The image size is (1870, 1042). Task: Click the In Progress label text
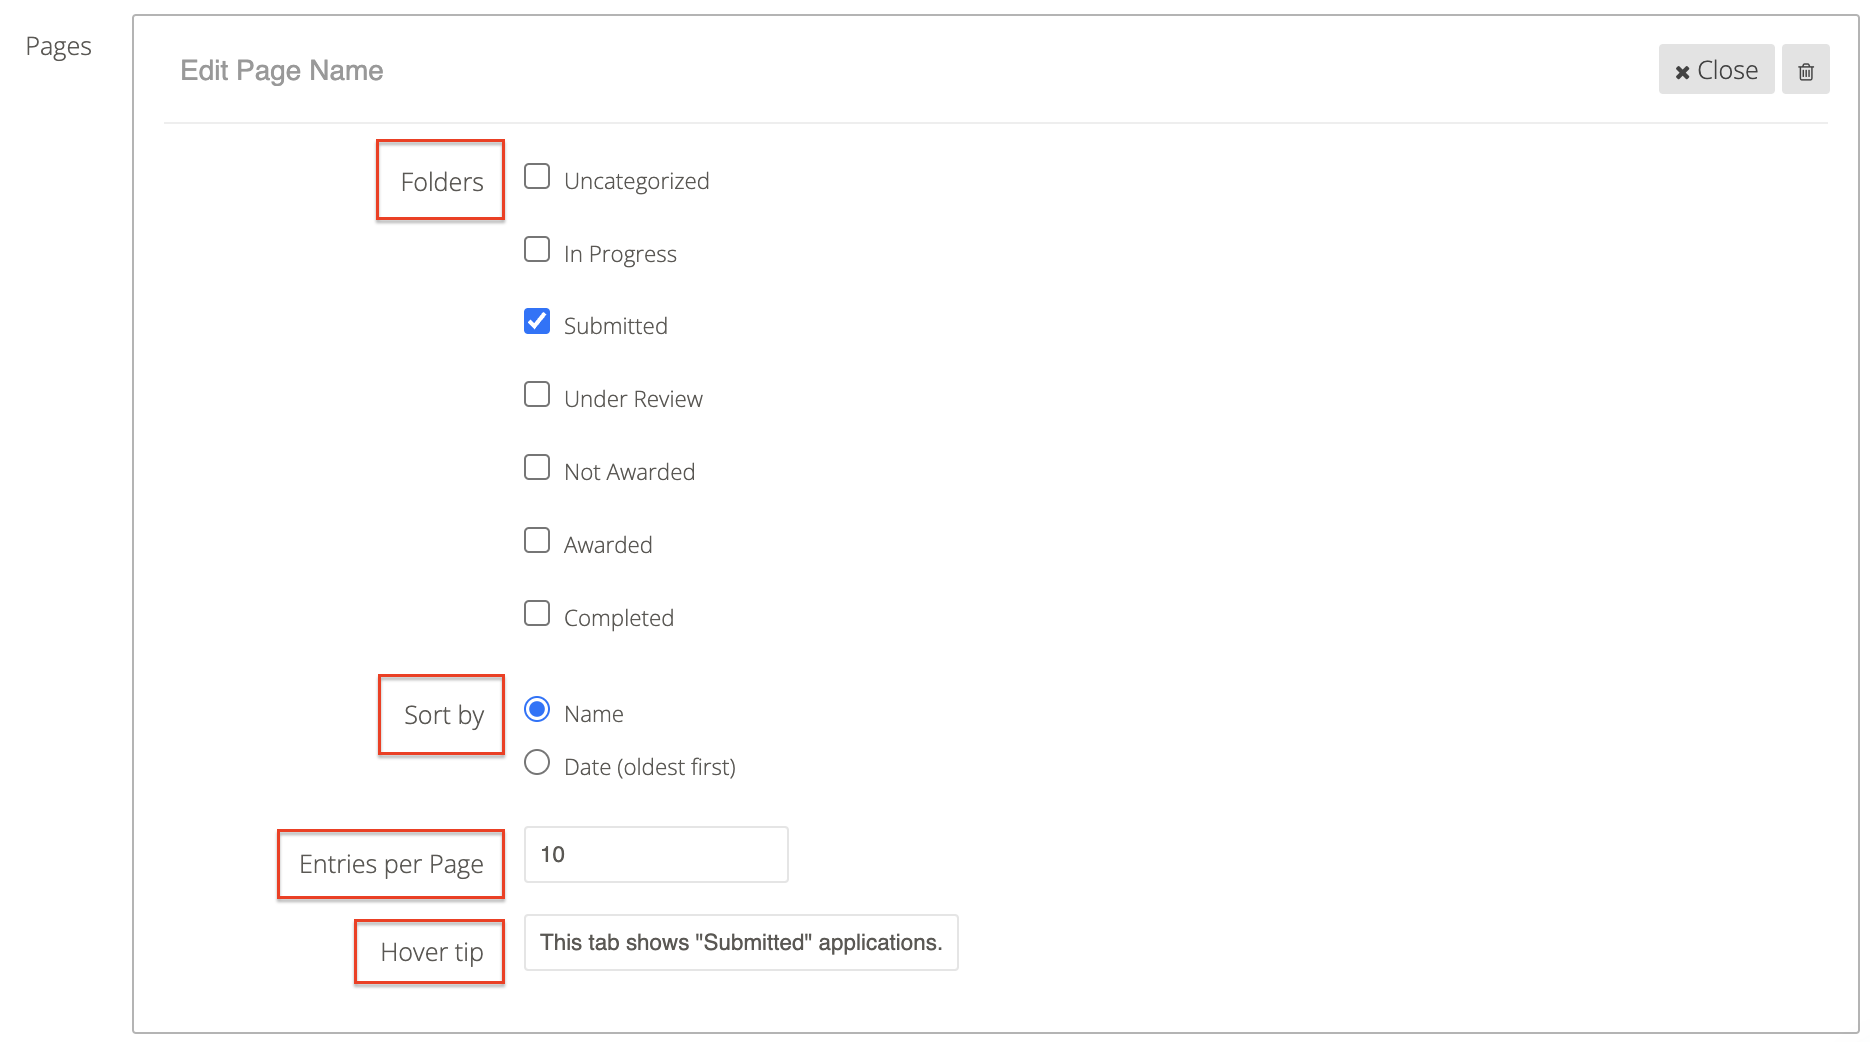point(620,254)
